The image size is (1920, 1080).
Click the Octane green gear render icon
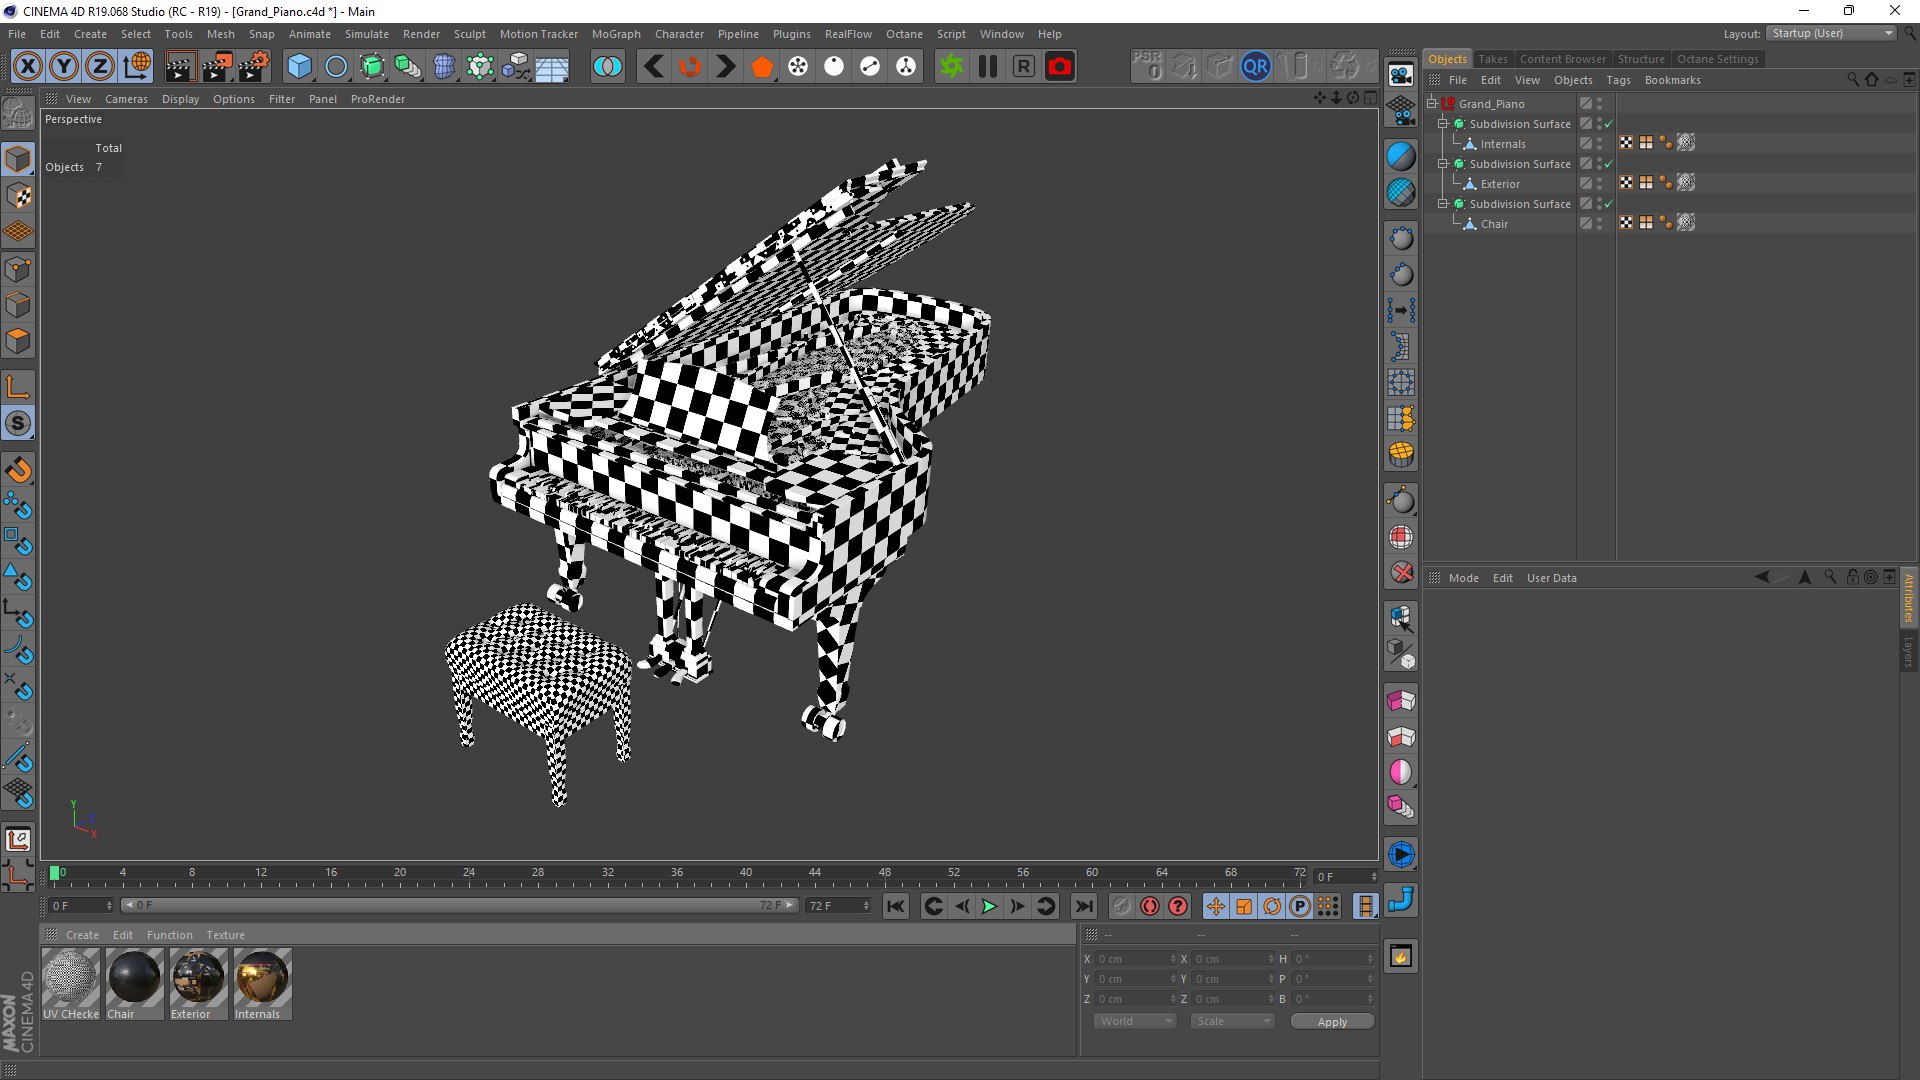(952, 67)
